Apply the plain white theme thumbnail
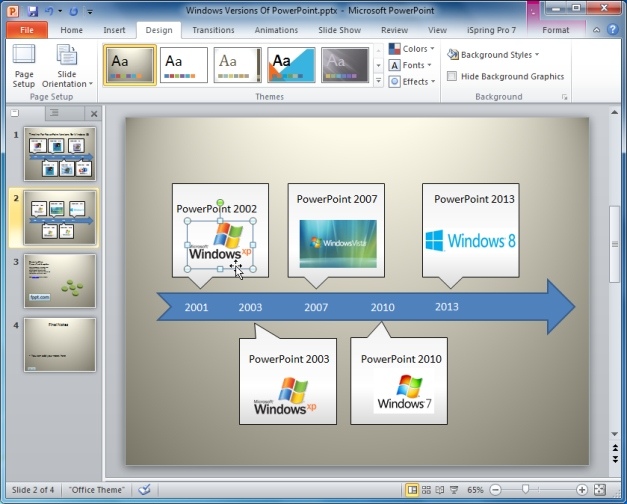The width and height of the screenshot is (627, 504). coord(184,65)
